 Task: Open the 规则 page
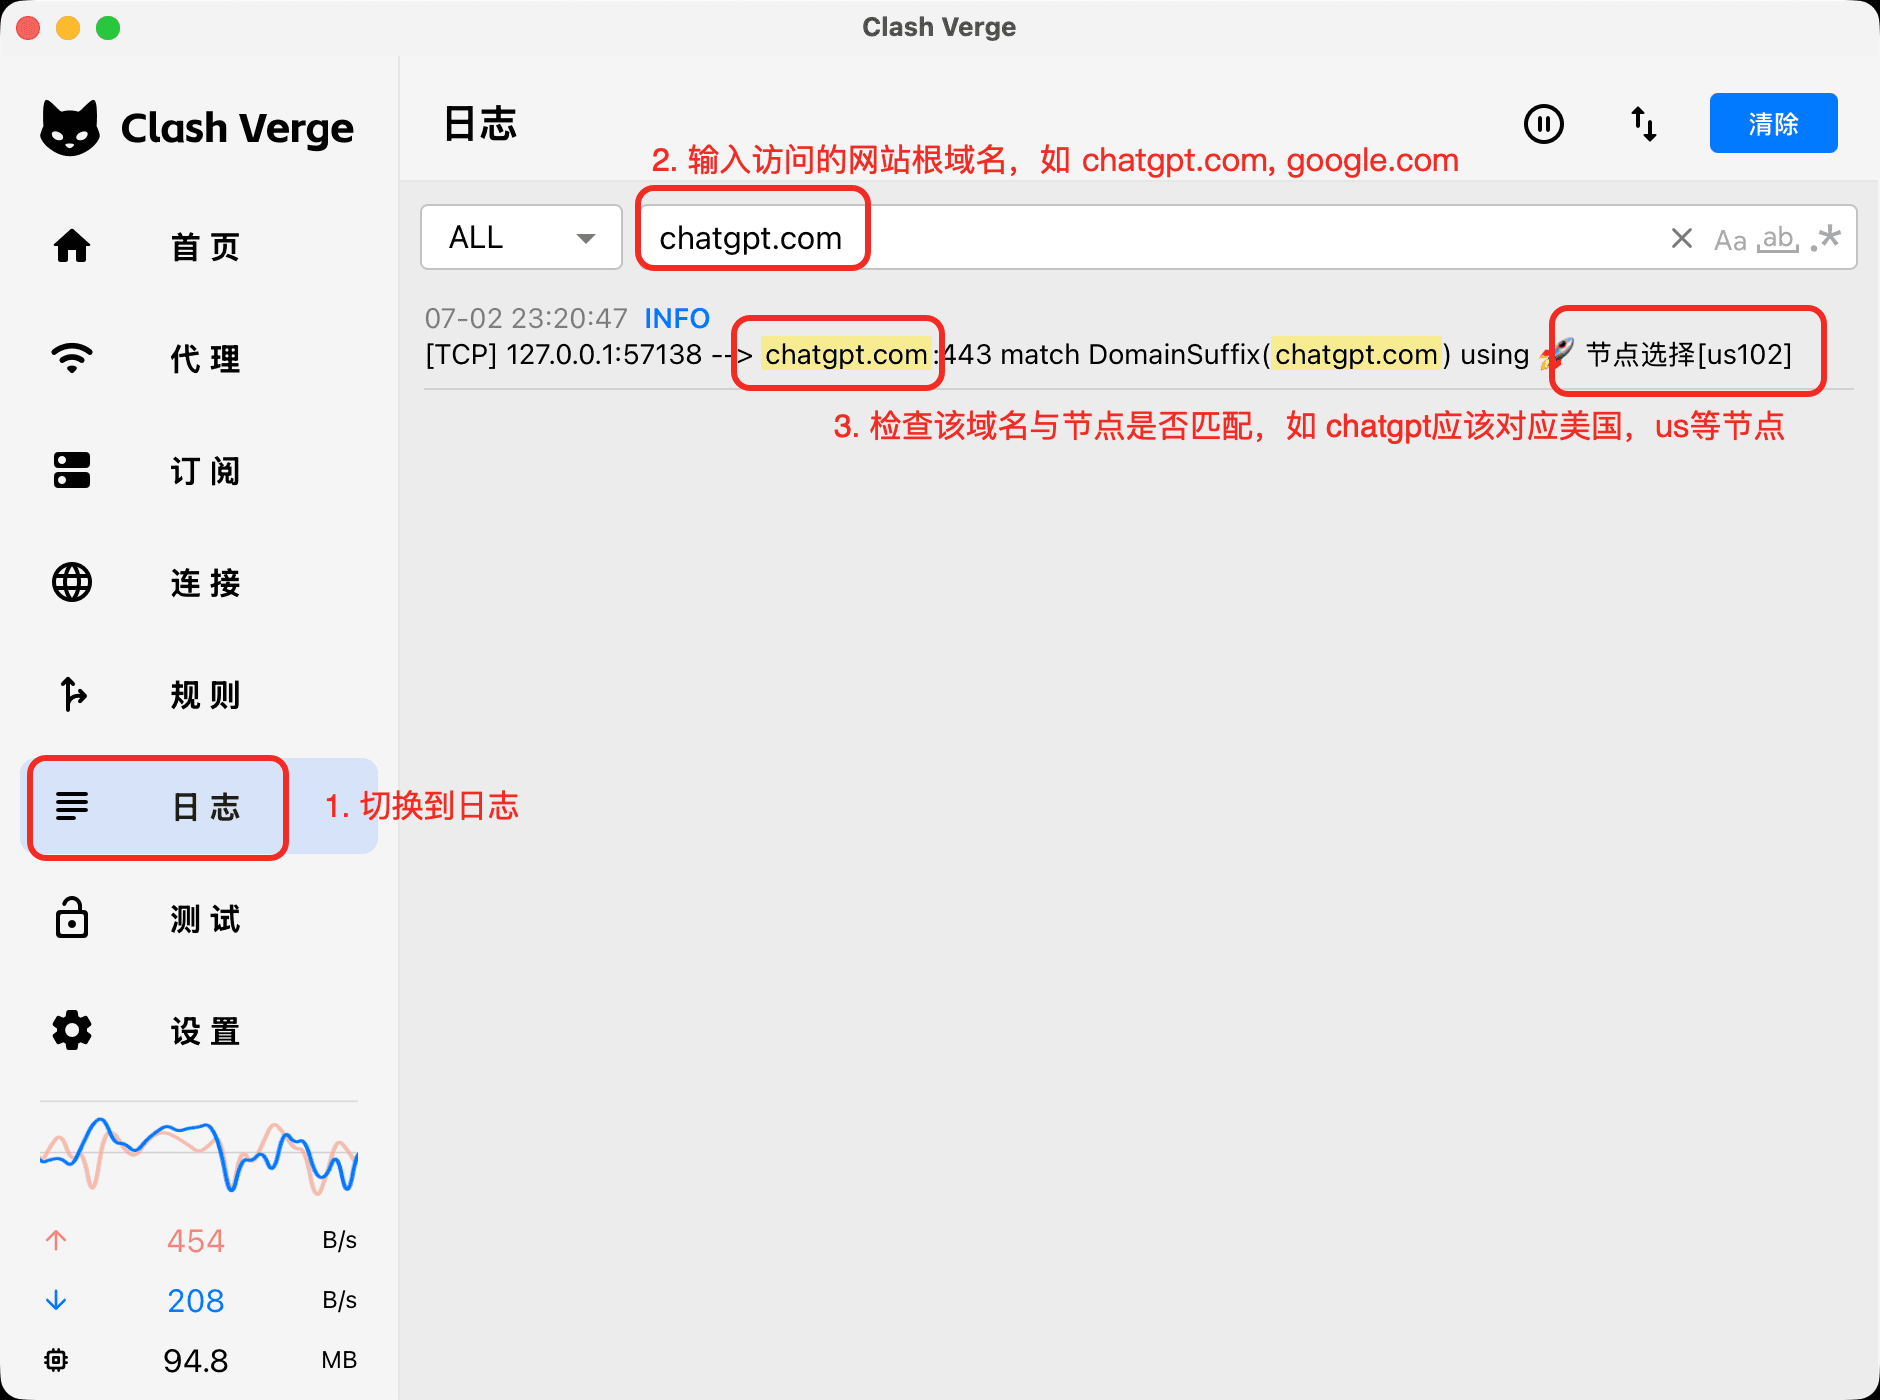point(199,694)
